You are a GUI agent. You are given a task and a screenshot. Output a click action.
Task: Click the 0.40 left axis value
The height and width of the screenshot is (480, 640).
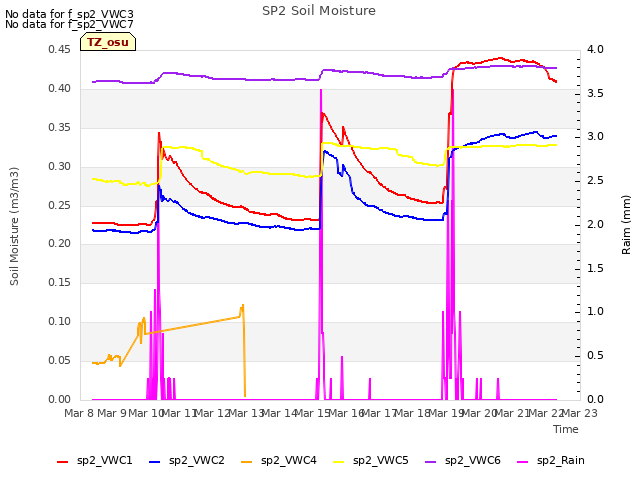60,89
